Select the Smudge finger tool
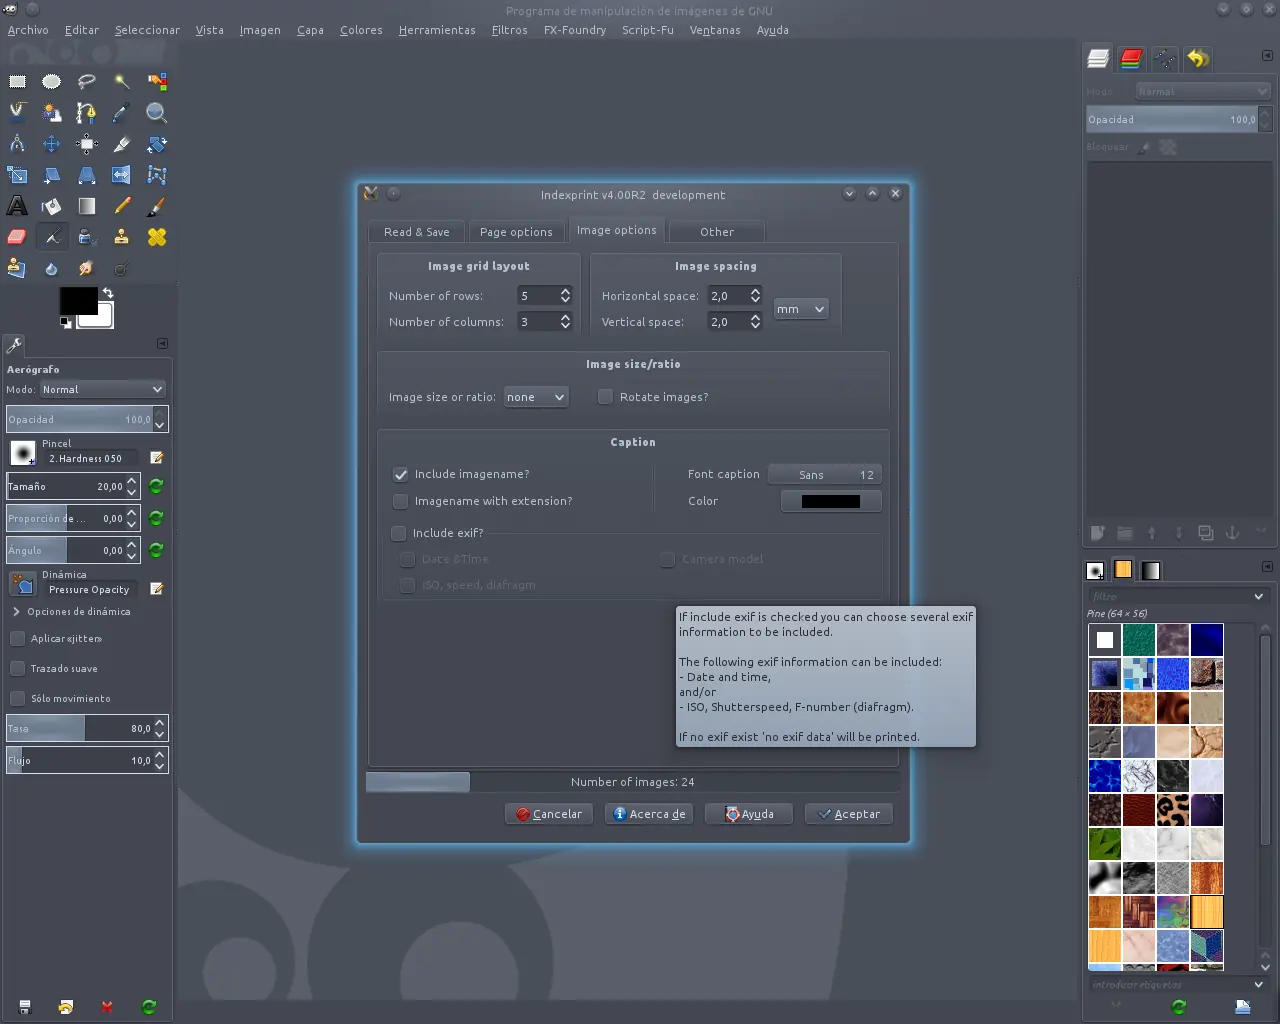This screenshot has height=1024, width=1280. (87, 268)
